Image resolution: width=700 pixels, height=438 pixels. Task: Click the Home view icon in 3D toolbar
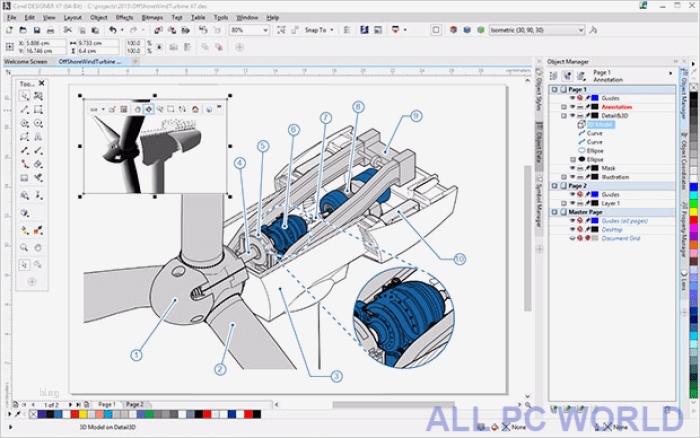pos(195,109)
